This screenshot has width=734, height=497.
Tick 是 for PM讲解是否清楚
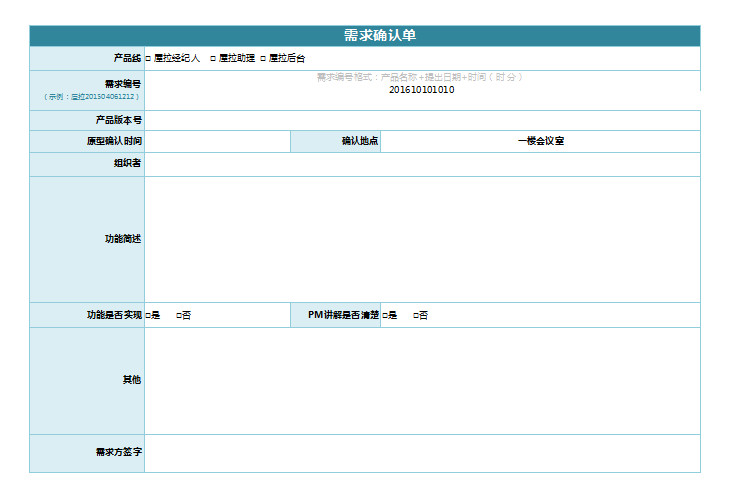[x=385, y=315]
